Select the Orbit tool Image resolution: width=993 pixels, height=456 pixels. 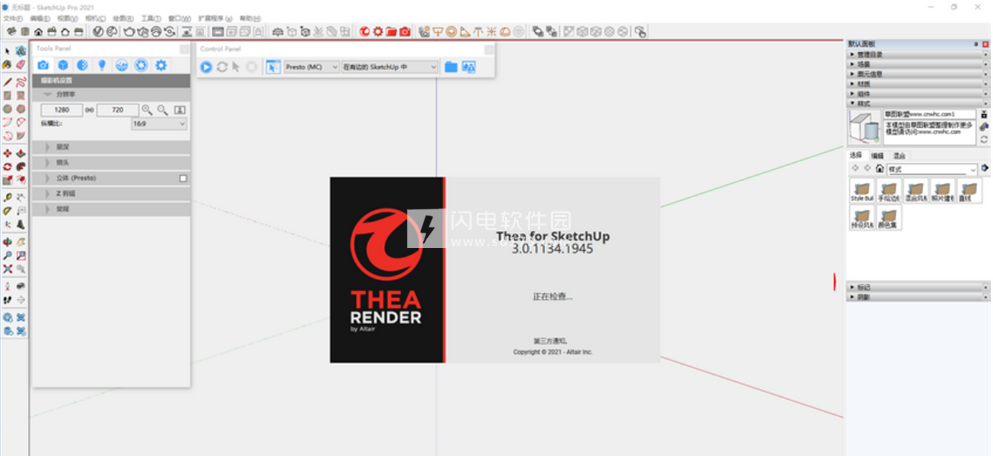[8, 242]
